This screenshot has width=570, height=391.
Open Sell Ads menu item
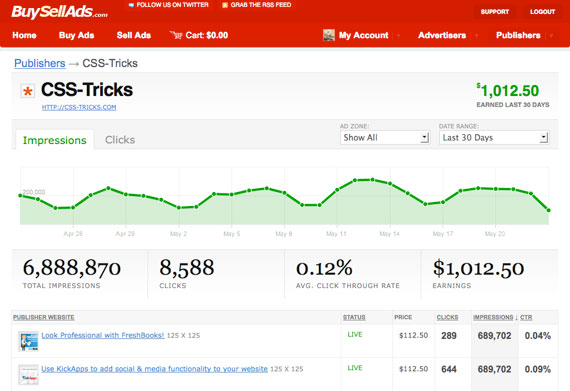[x=134, y=35]
